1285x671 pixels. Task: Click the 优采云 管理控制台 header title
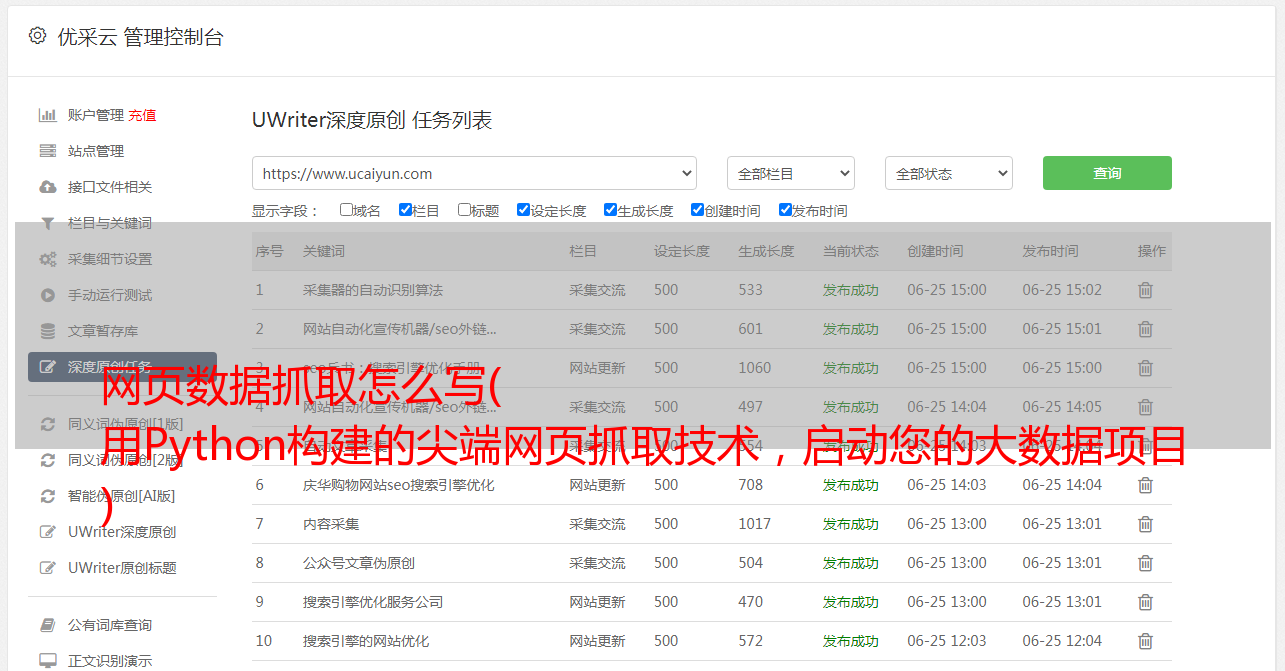point(140,37)
